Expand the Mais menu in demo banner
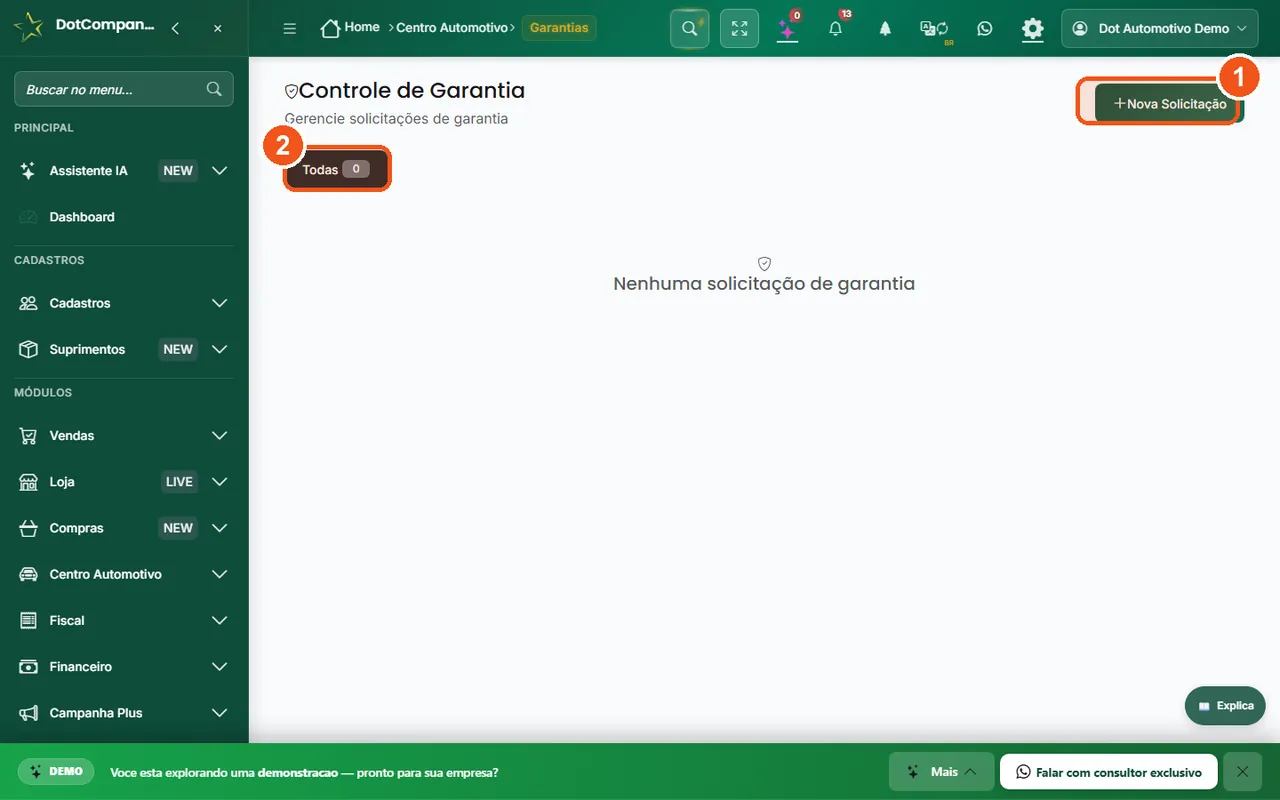The width and height of the screenshot is (1280, 800). [941, 772]
